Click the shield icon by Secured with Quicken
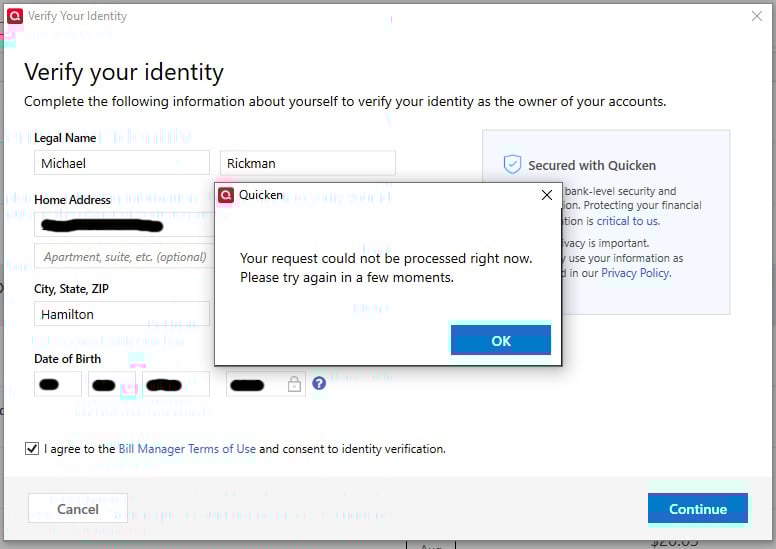 tap(512, 164)
